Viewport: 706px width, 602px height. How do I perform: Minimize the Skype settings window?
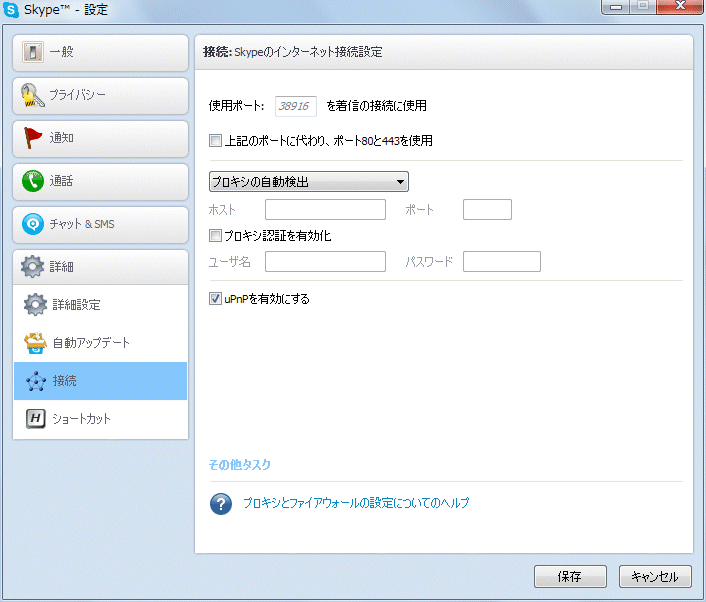(615, 7)
